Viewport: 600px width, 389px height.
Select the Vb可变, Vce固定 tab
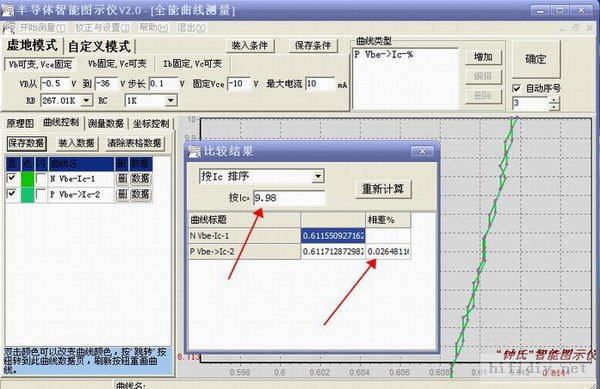40,64
